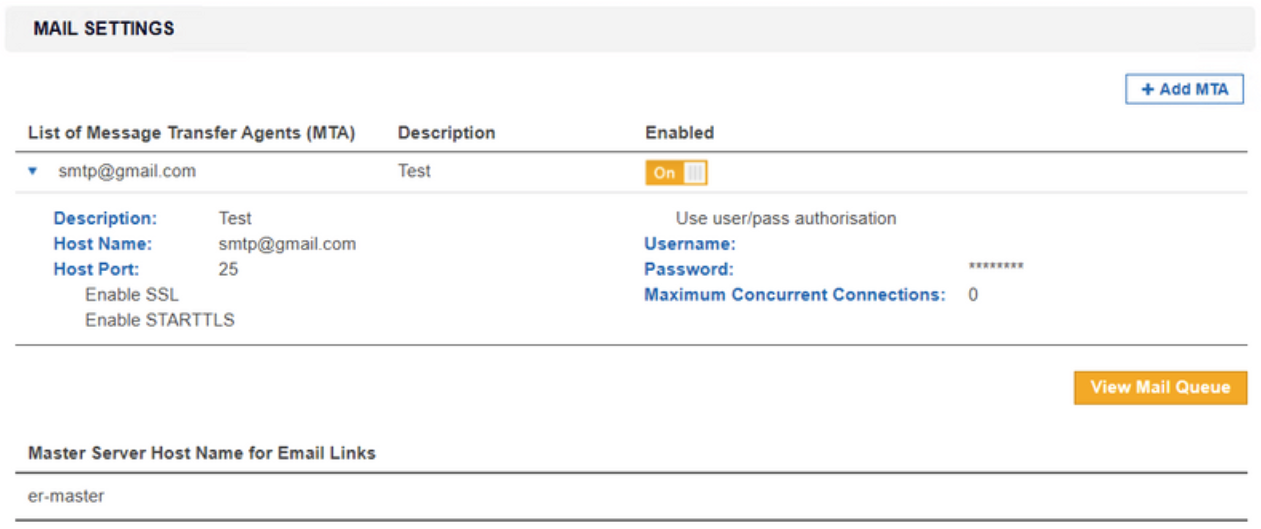Click the Description value Test in details

(235, 218)
